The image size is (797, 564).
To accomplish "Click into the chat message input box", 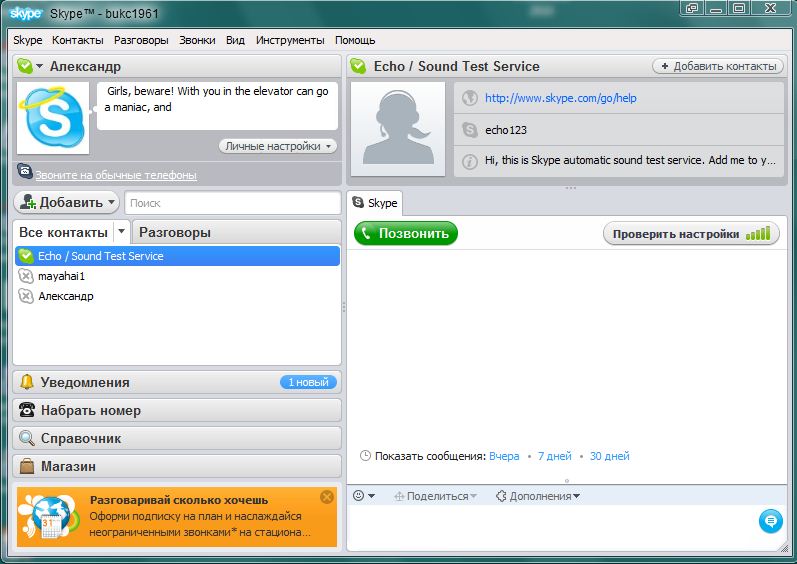I will pos(551,527).
